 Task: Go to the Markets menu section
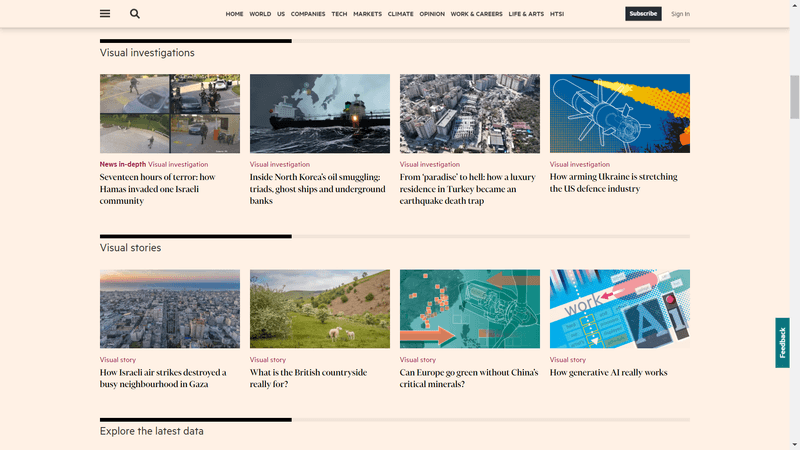point(367,14)
